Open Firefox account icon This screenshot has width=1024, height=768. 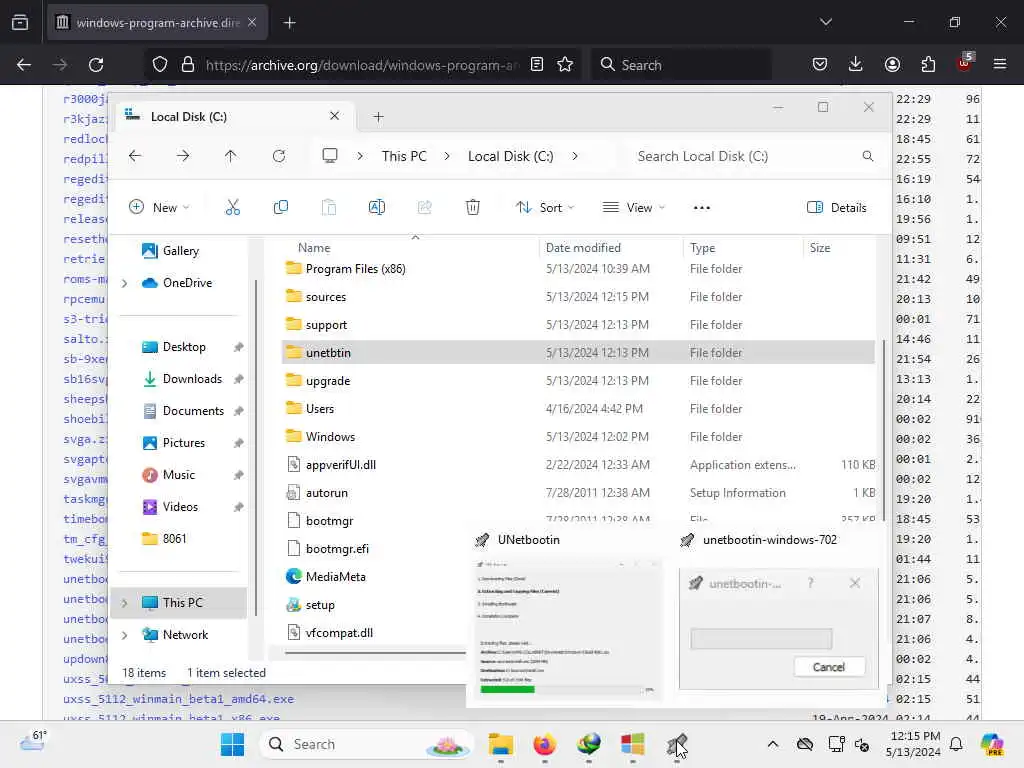coord(892,64)
